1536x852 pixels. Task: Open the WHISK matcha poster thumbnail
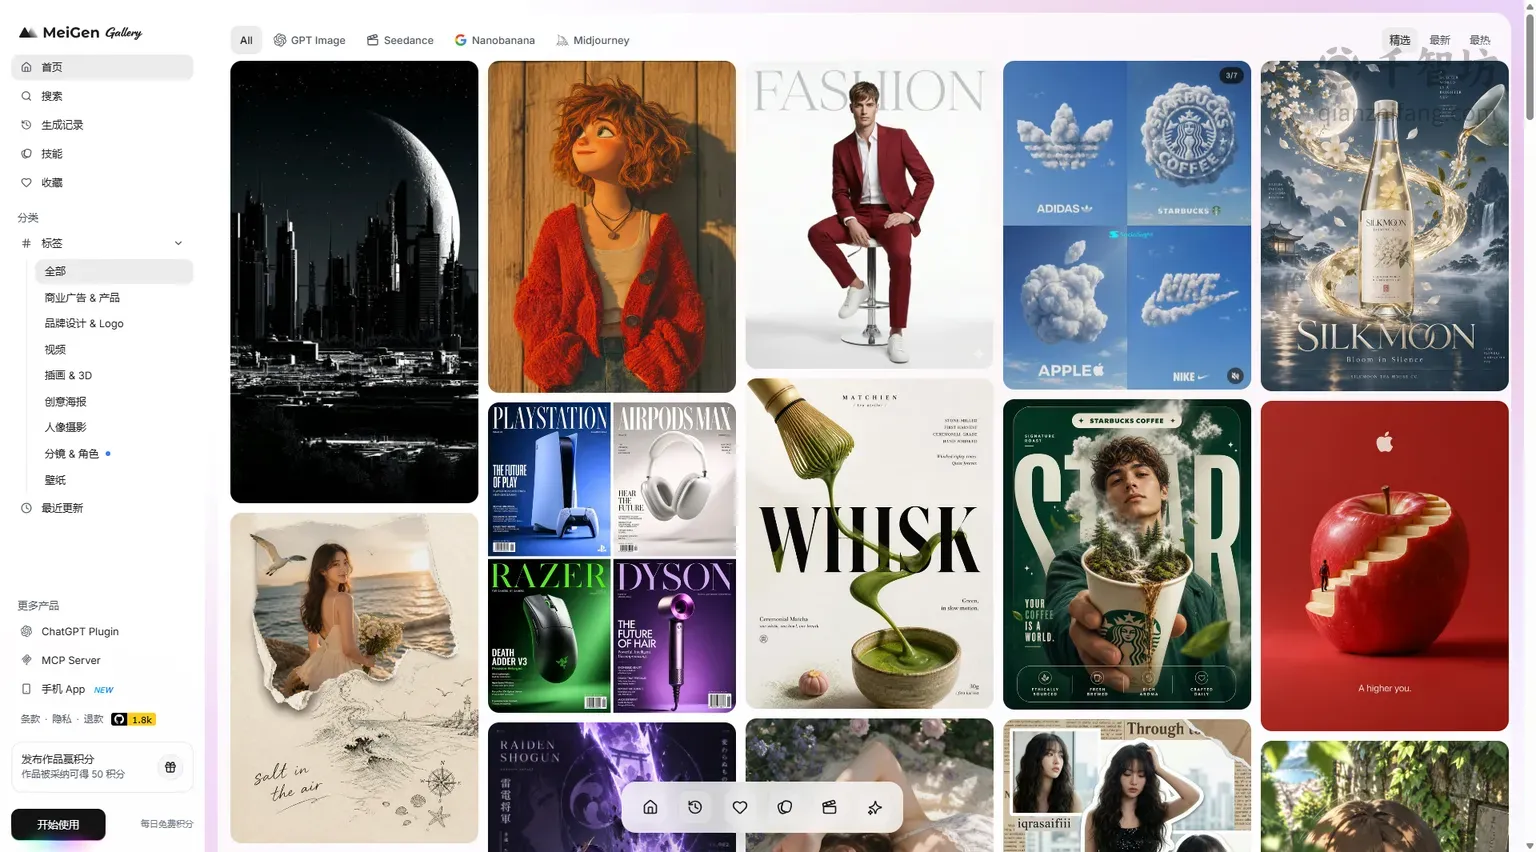(x=869, y=543)
